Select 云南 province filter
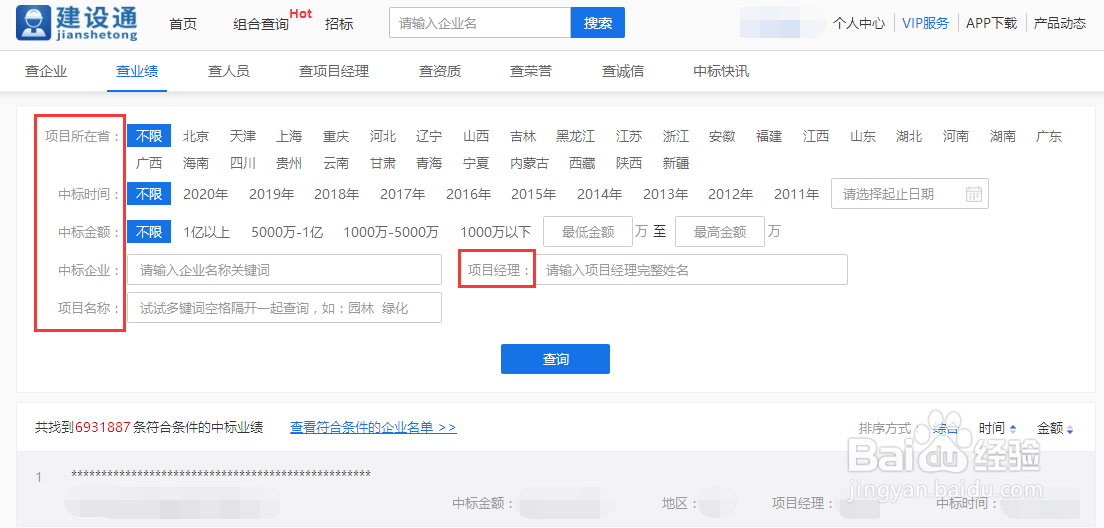Image resolution: width=1104 pixels, height=528 pixels. pos(336,163)
